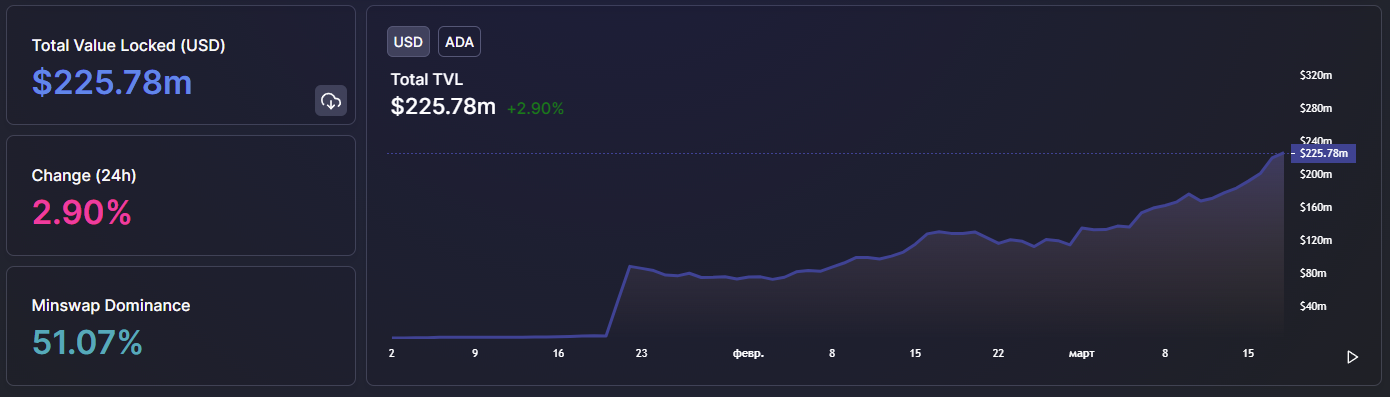Select the $225.78m value under Total TVL
This screenshot has width=1390, height=397.
tap(443, 106)
